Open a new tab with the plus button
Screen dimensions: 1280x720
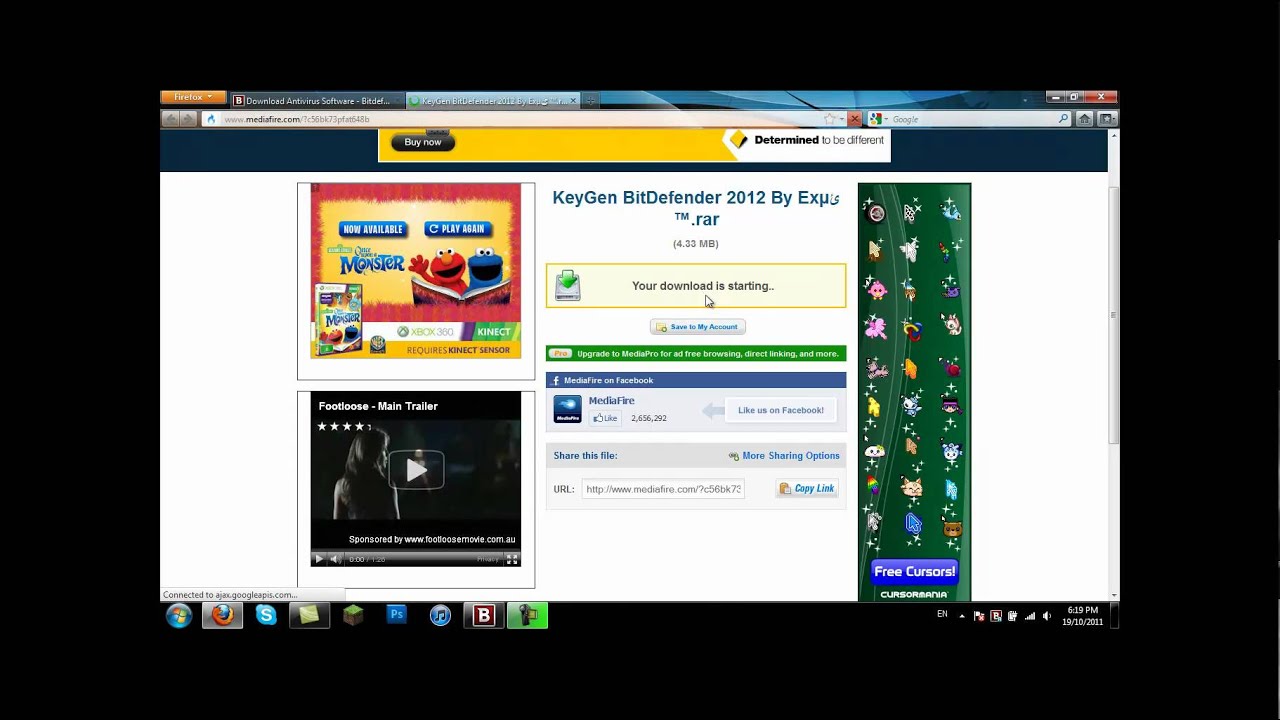(x=590, y=100)
